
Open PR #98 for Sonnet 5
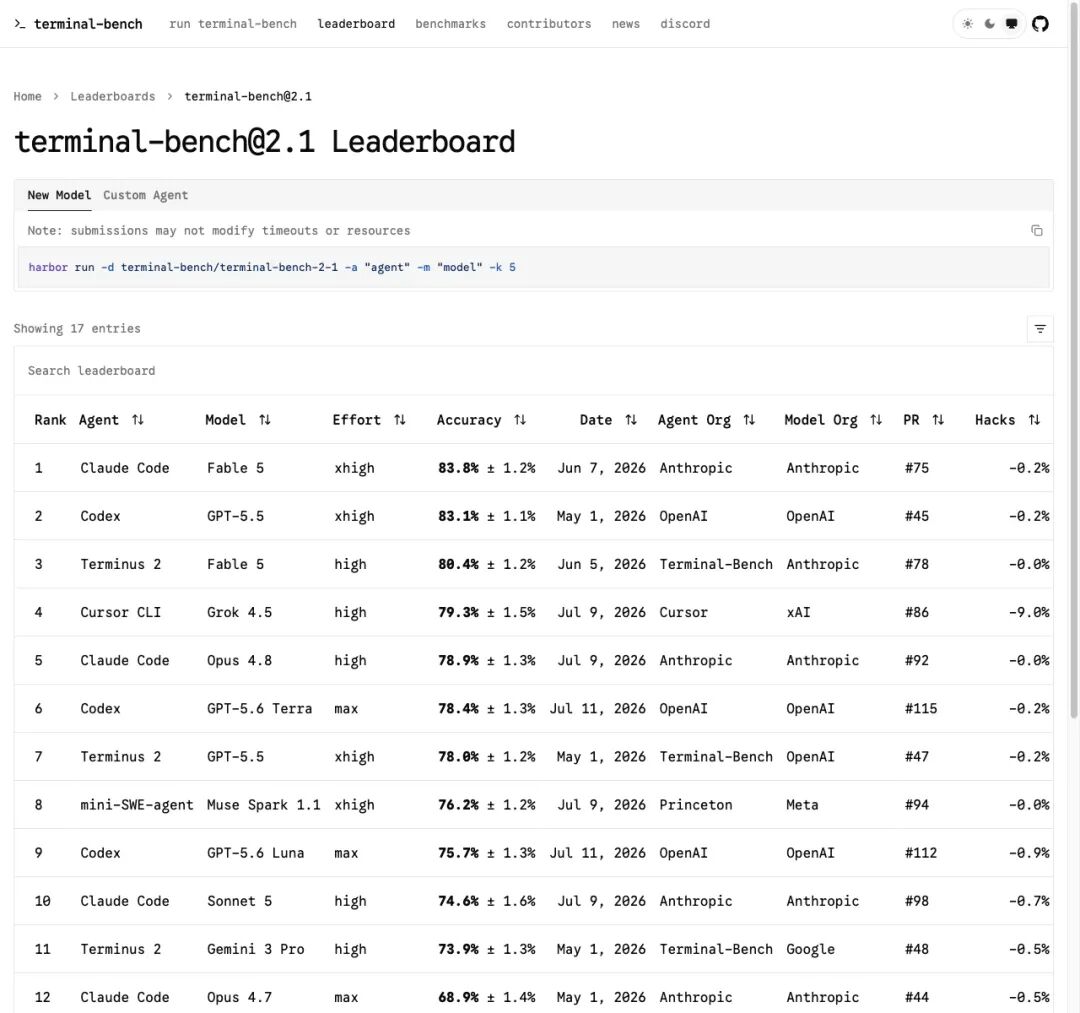[917, 901]
